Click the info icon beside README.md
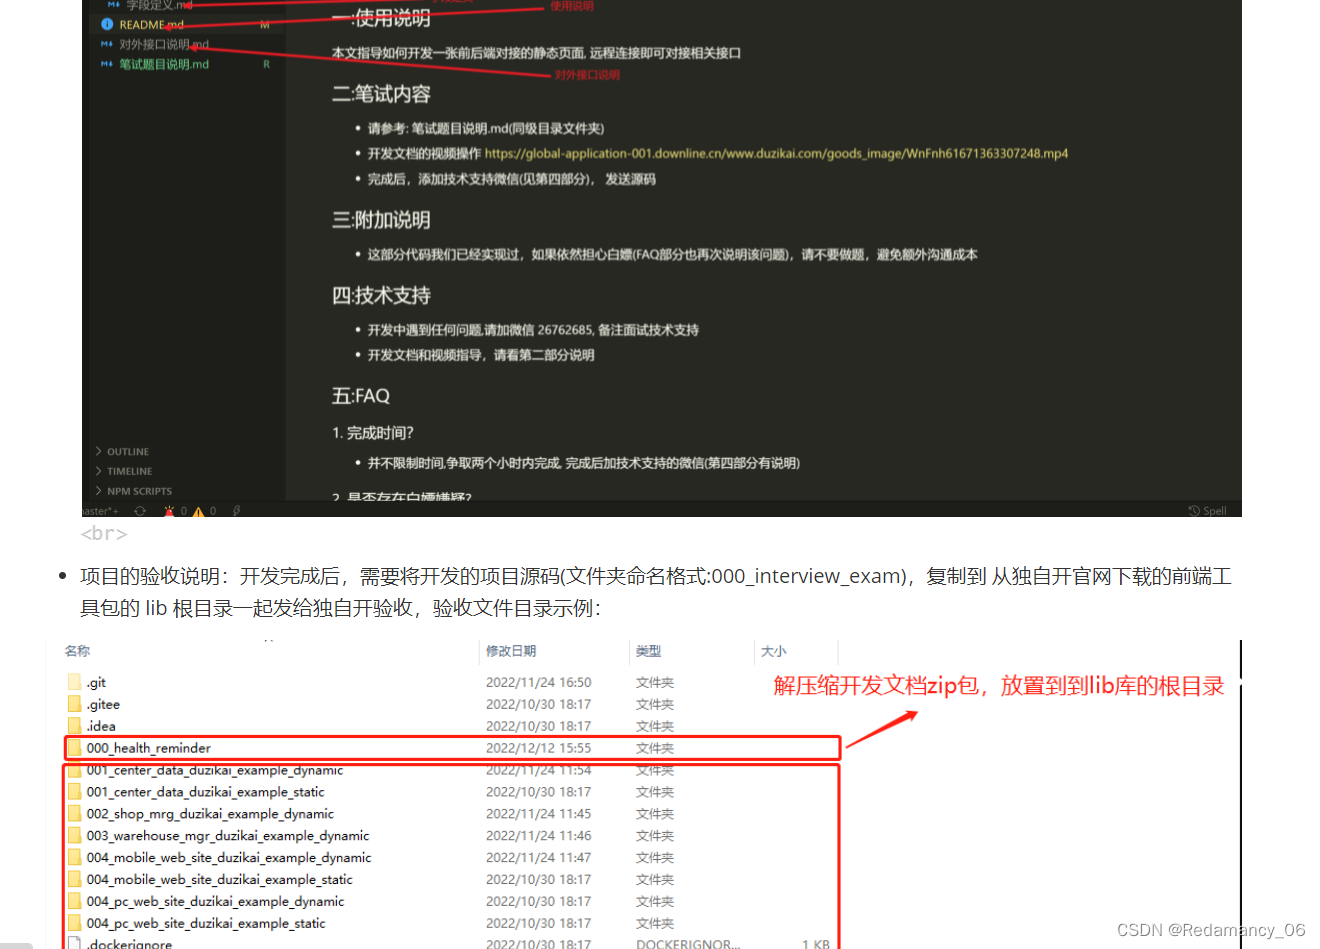 coord(107,24)
